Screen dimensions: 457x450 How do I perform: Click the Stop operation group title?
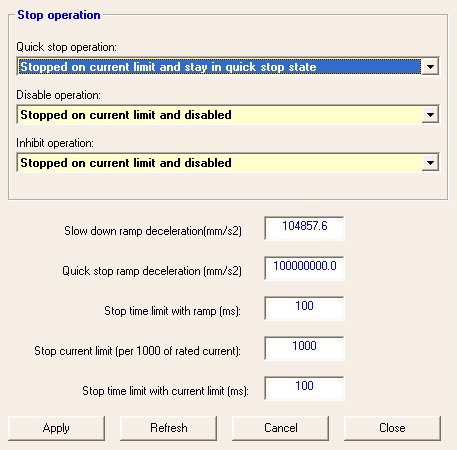pos(59,15)
